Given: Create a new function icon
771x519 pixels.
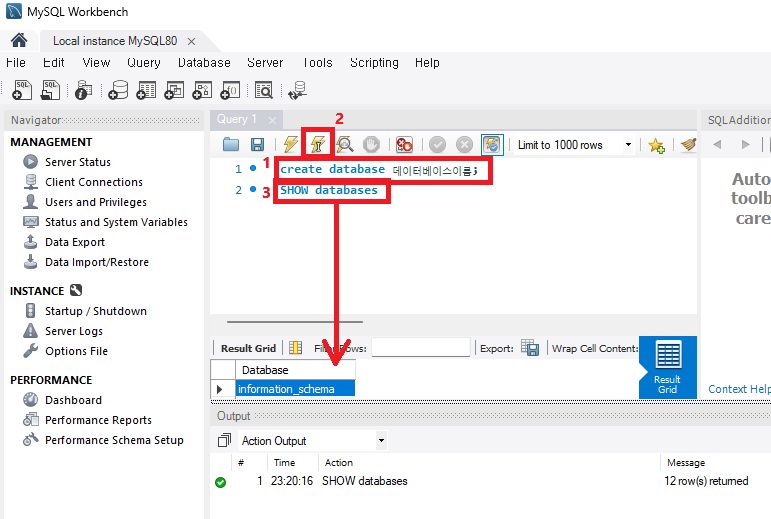Looking at the screenshot, I should coord(230,90).
